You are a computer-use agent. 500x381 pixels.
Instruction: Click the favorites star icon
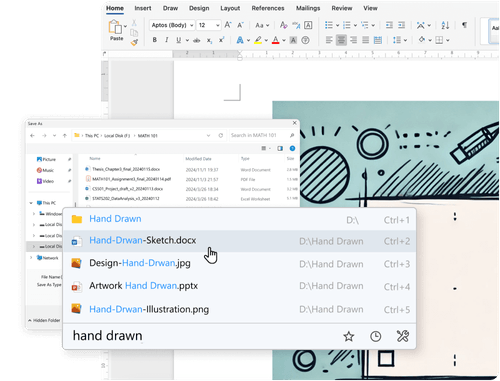pyautogui.click(x=349, y=336)
